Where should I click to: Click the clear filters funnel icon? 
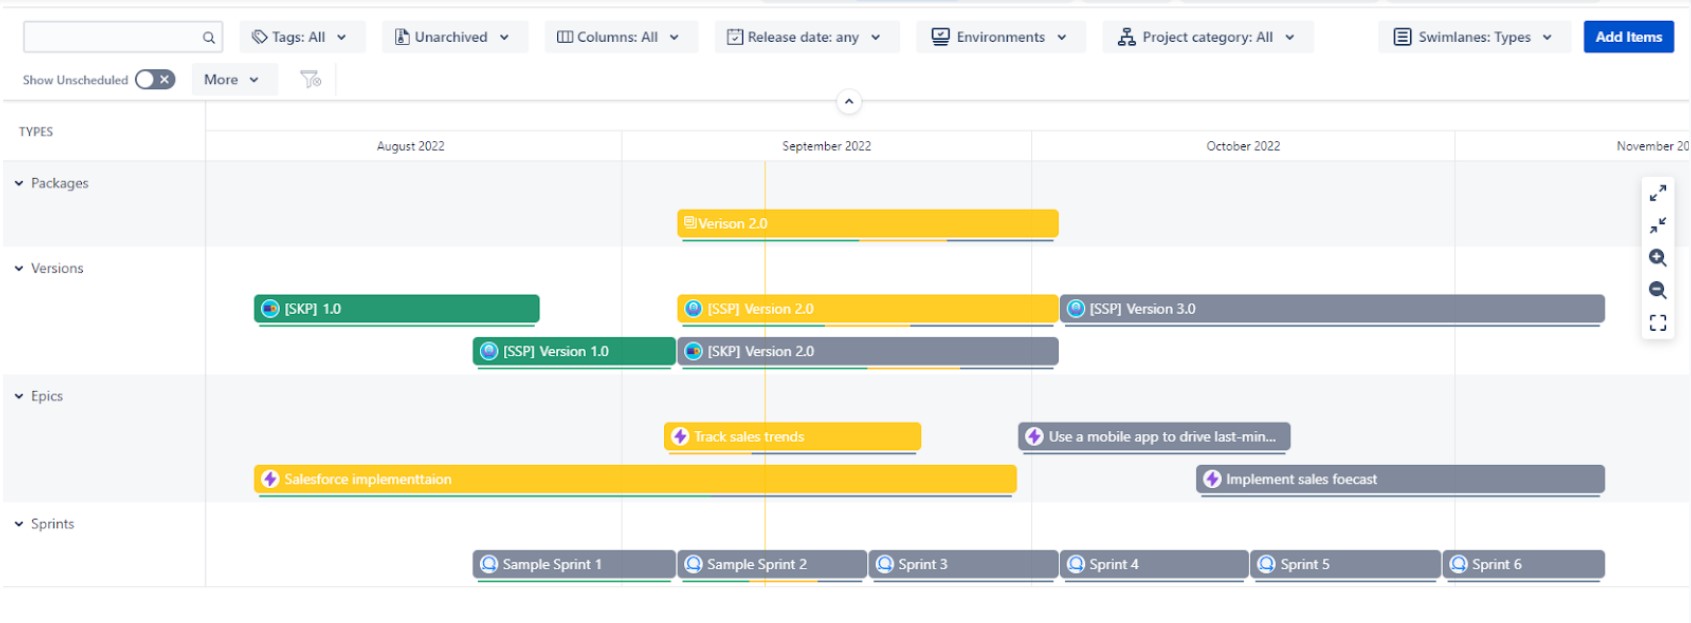311,79
